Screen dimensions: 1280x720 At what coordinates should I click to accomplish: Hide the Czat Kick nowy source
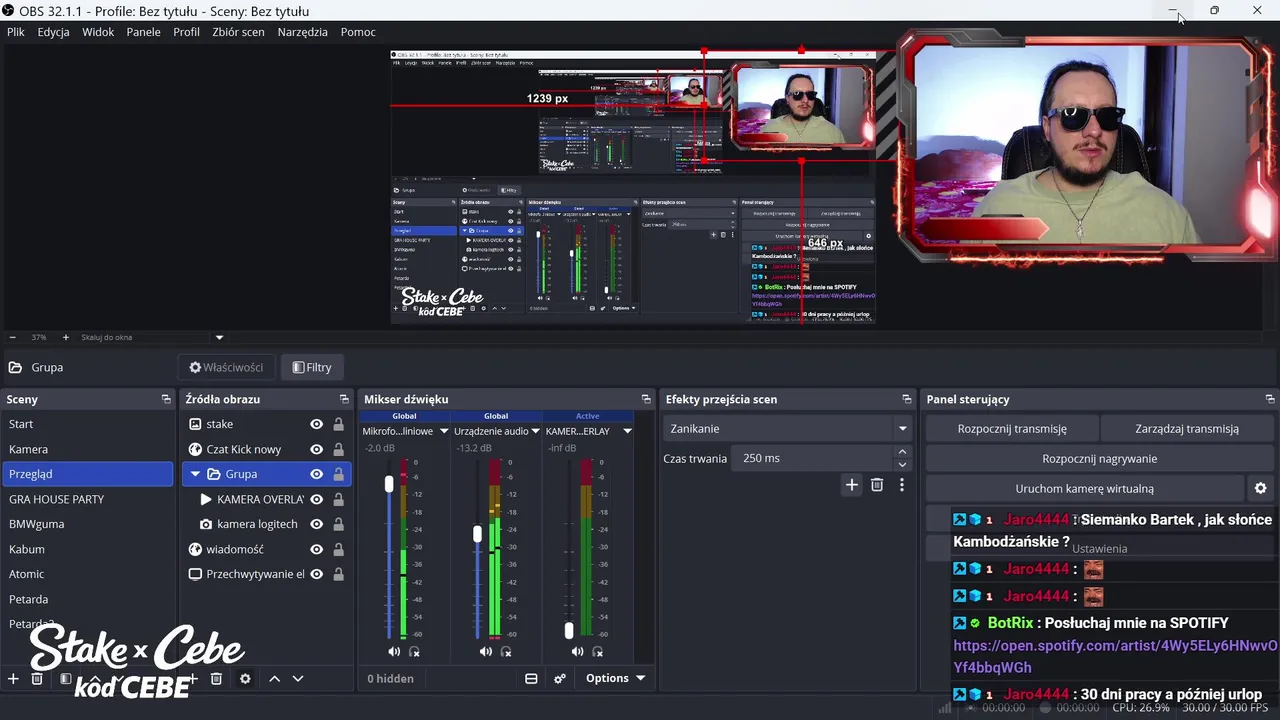(x=316, y=449)
